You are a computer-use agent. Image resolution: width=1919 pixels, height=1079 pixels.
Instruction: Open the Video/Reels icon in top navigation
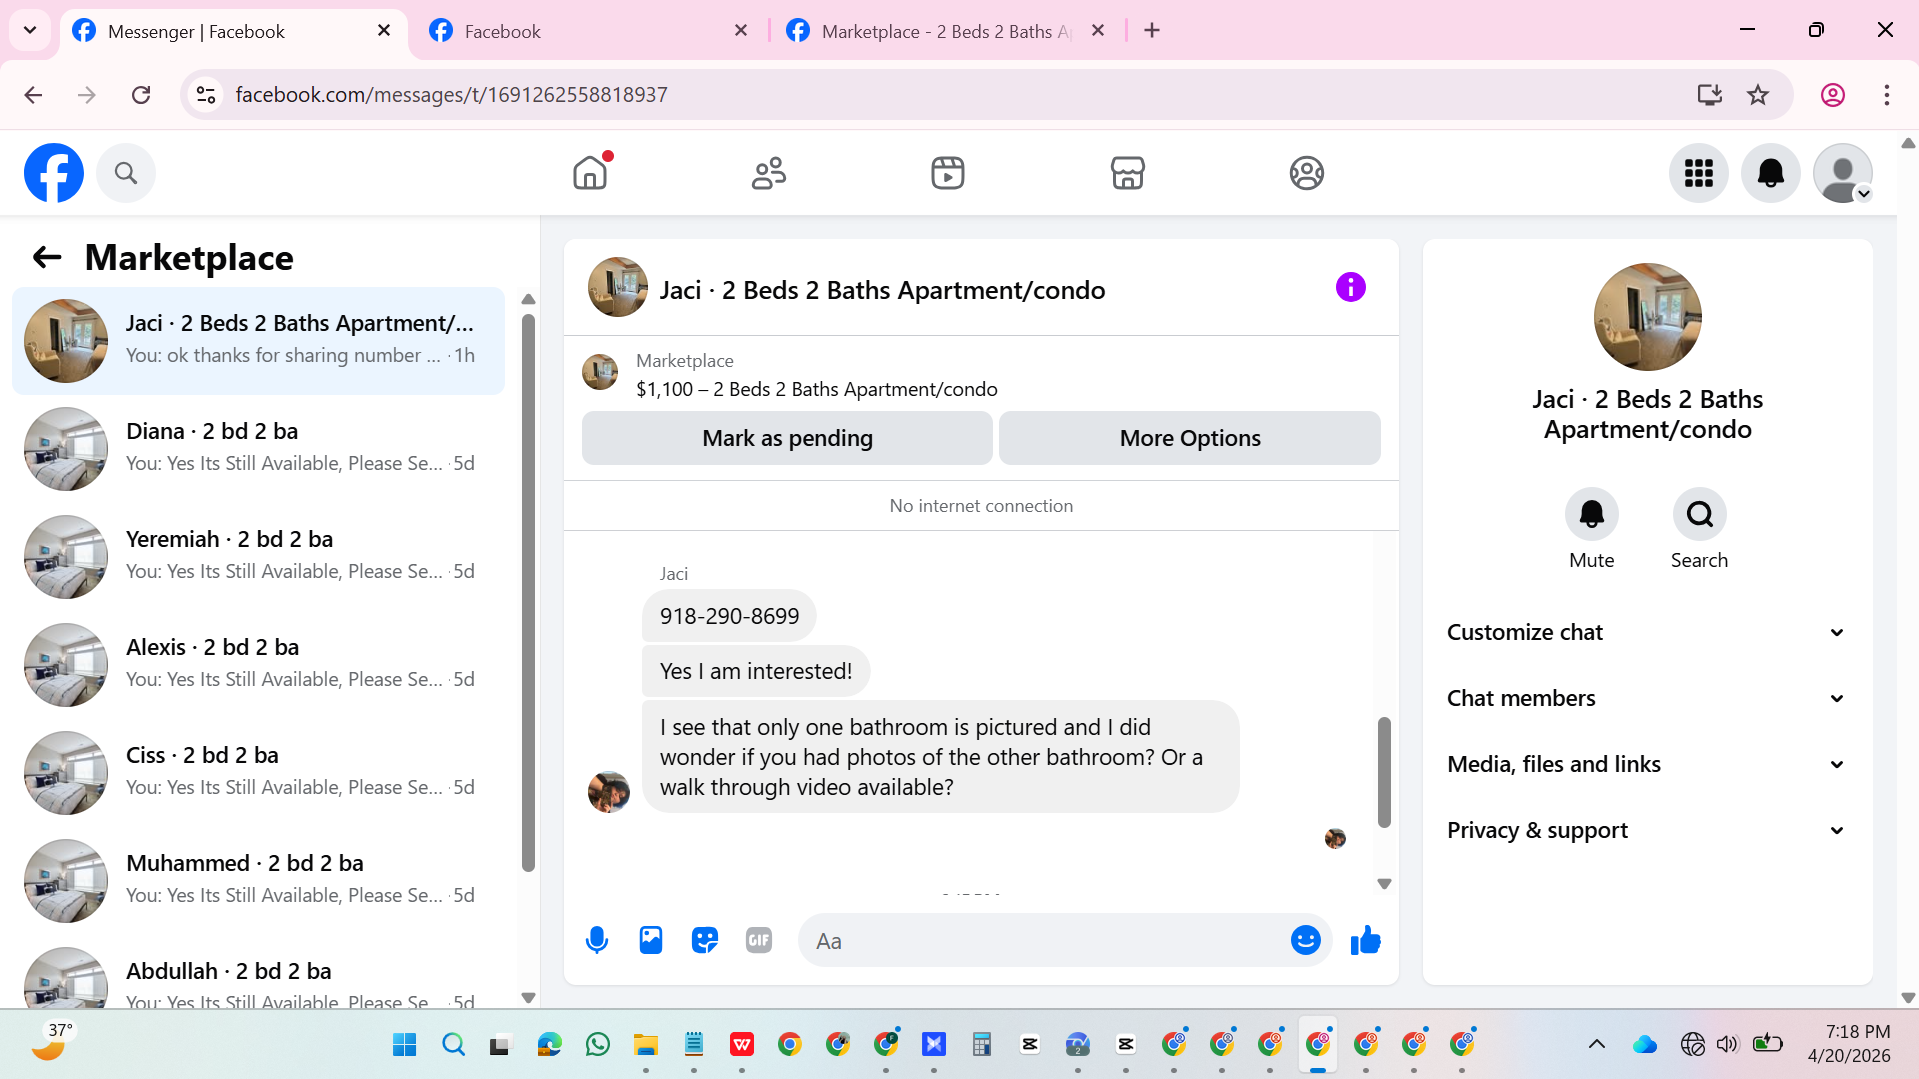tap(948, 173)
